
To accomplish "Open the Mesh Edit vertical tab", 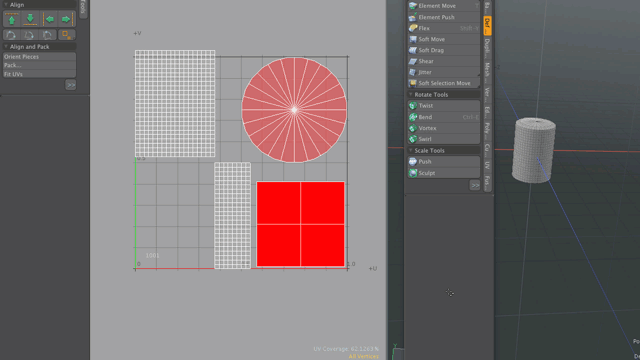I will [x=487, y=72].
